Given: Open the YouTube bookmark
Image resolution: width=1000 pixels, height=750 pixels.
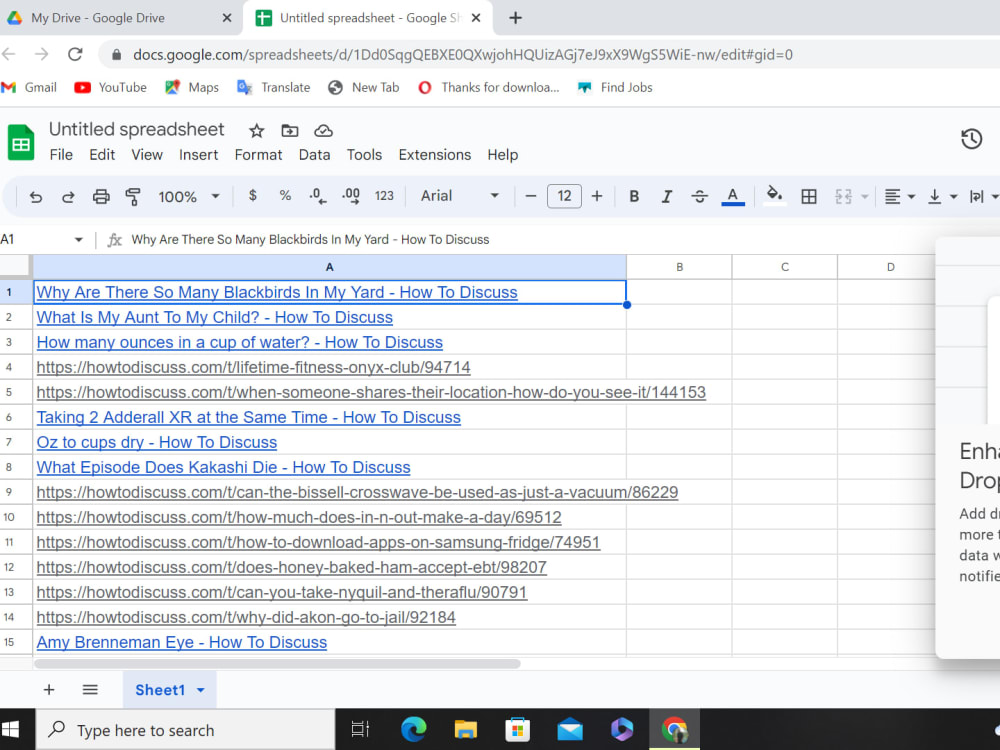Looking at the screenshot, I should pos(110,87).
